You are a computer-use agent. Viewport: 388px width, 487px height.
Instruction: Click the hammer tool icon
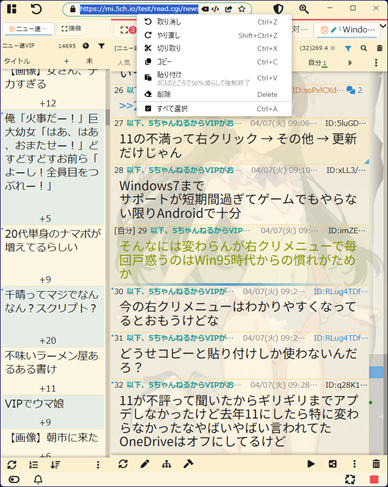point(188,464)
